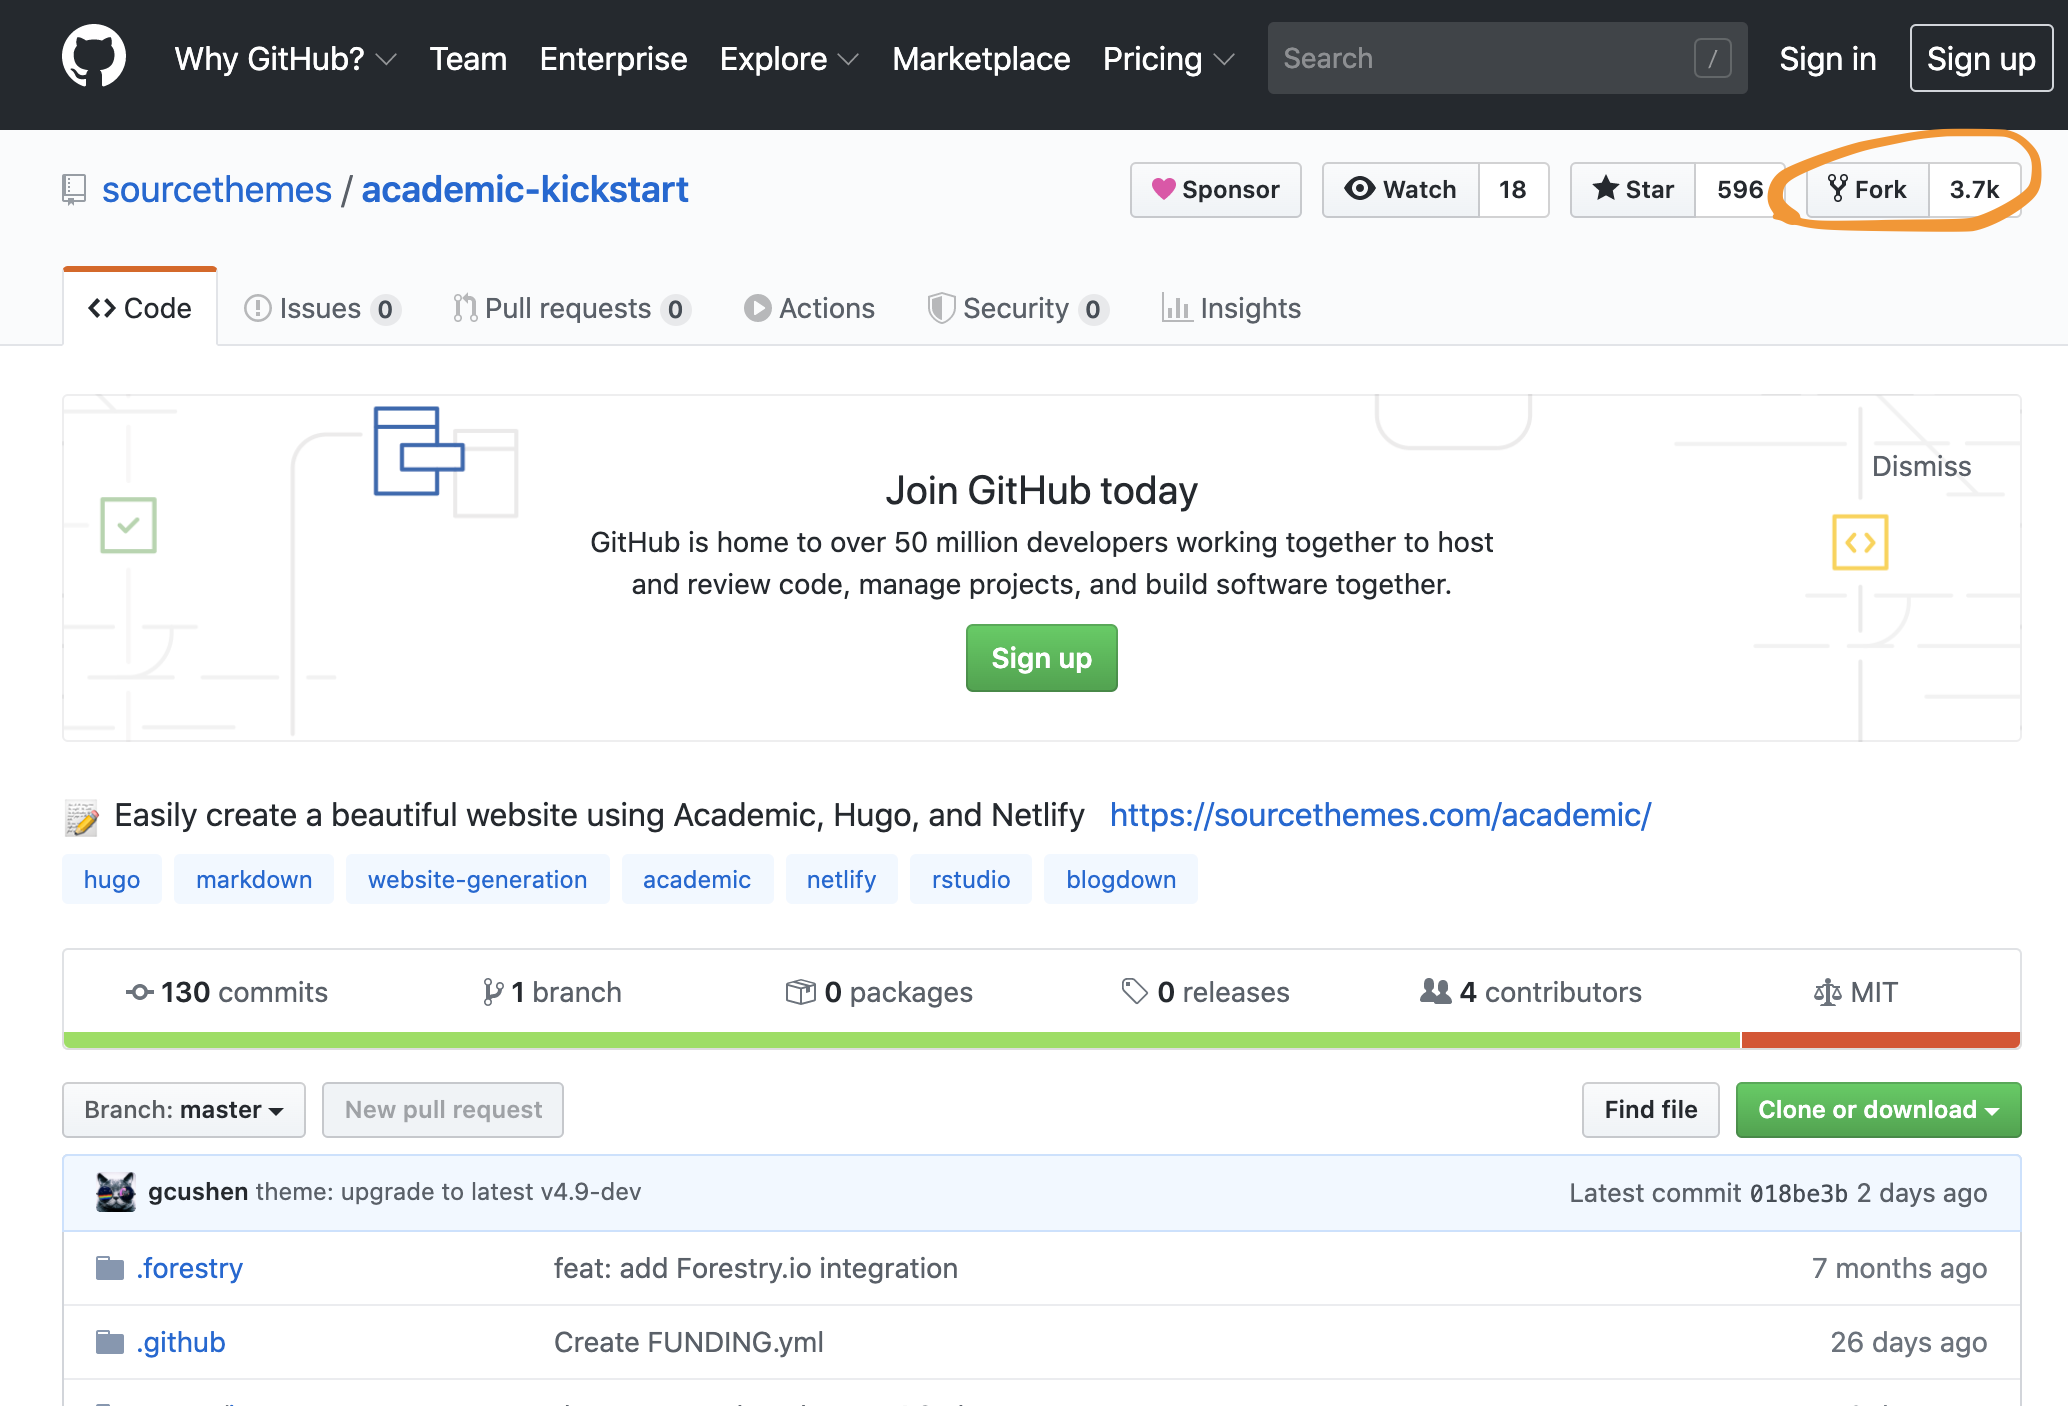Click the Fork button

pos(1867,190)
